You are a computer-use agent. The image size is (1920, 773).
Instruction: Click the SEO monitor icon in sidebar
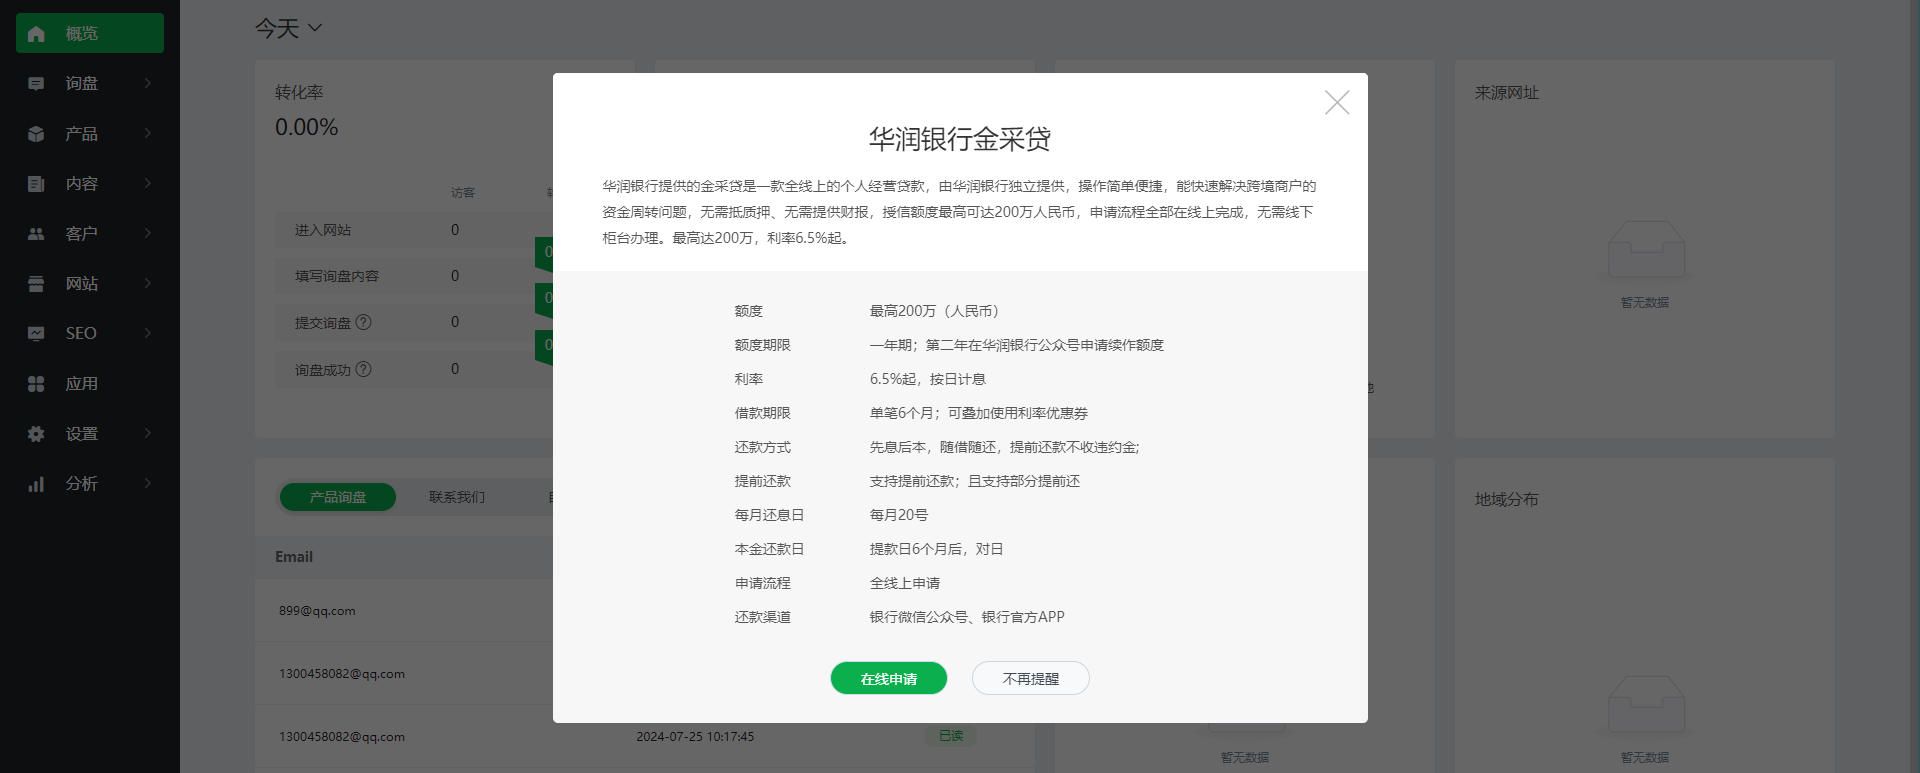(36, 334)
